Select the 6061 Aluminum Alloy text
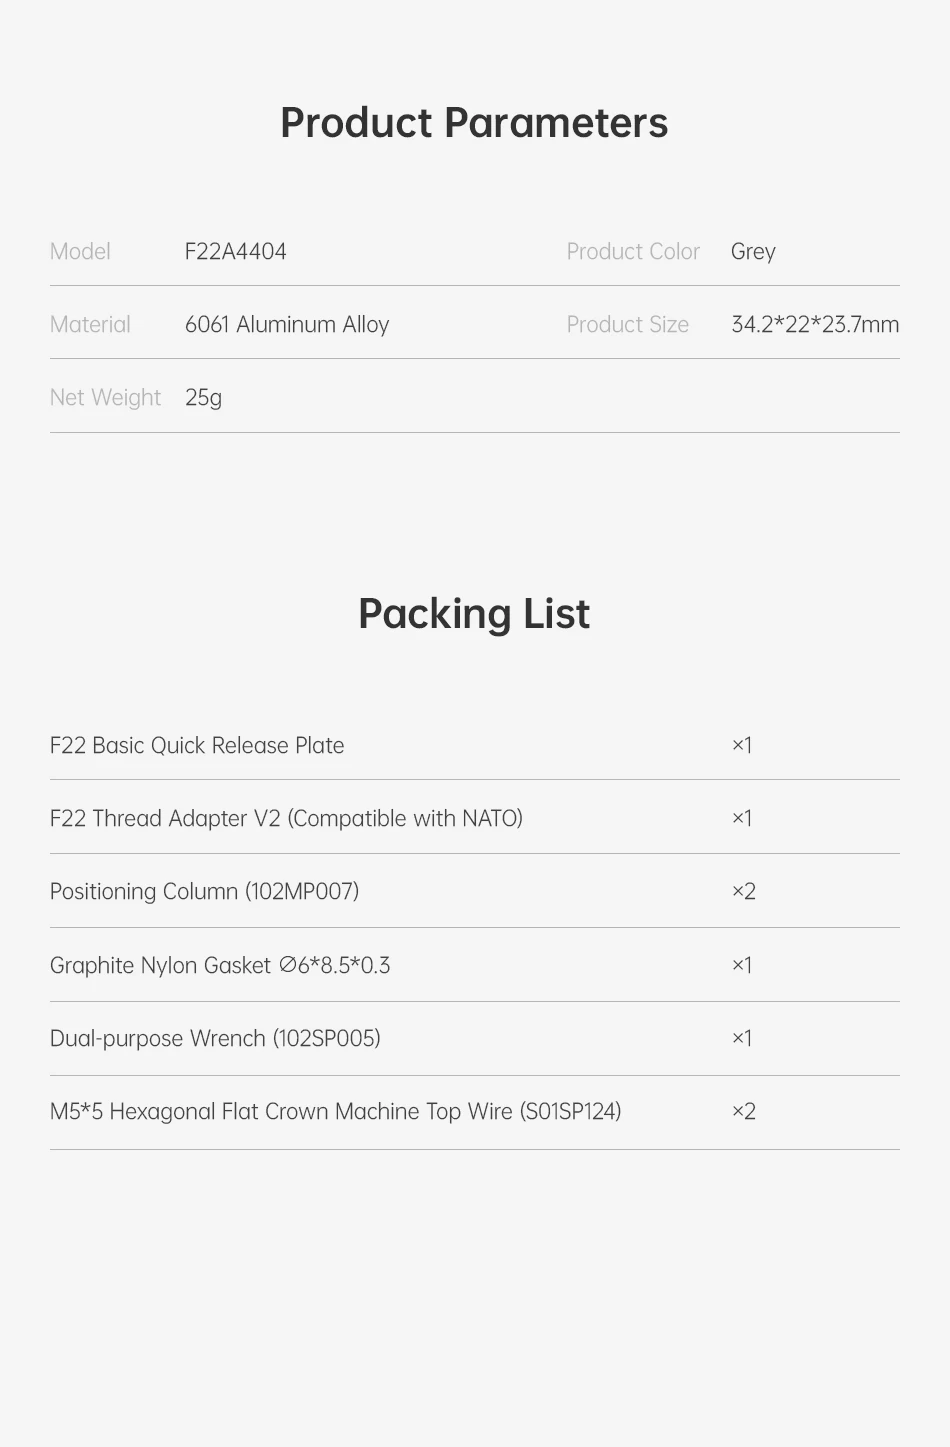 [287, 325]
